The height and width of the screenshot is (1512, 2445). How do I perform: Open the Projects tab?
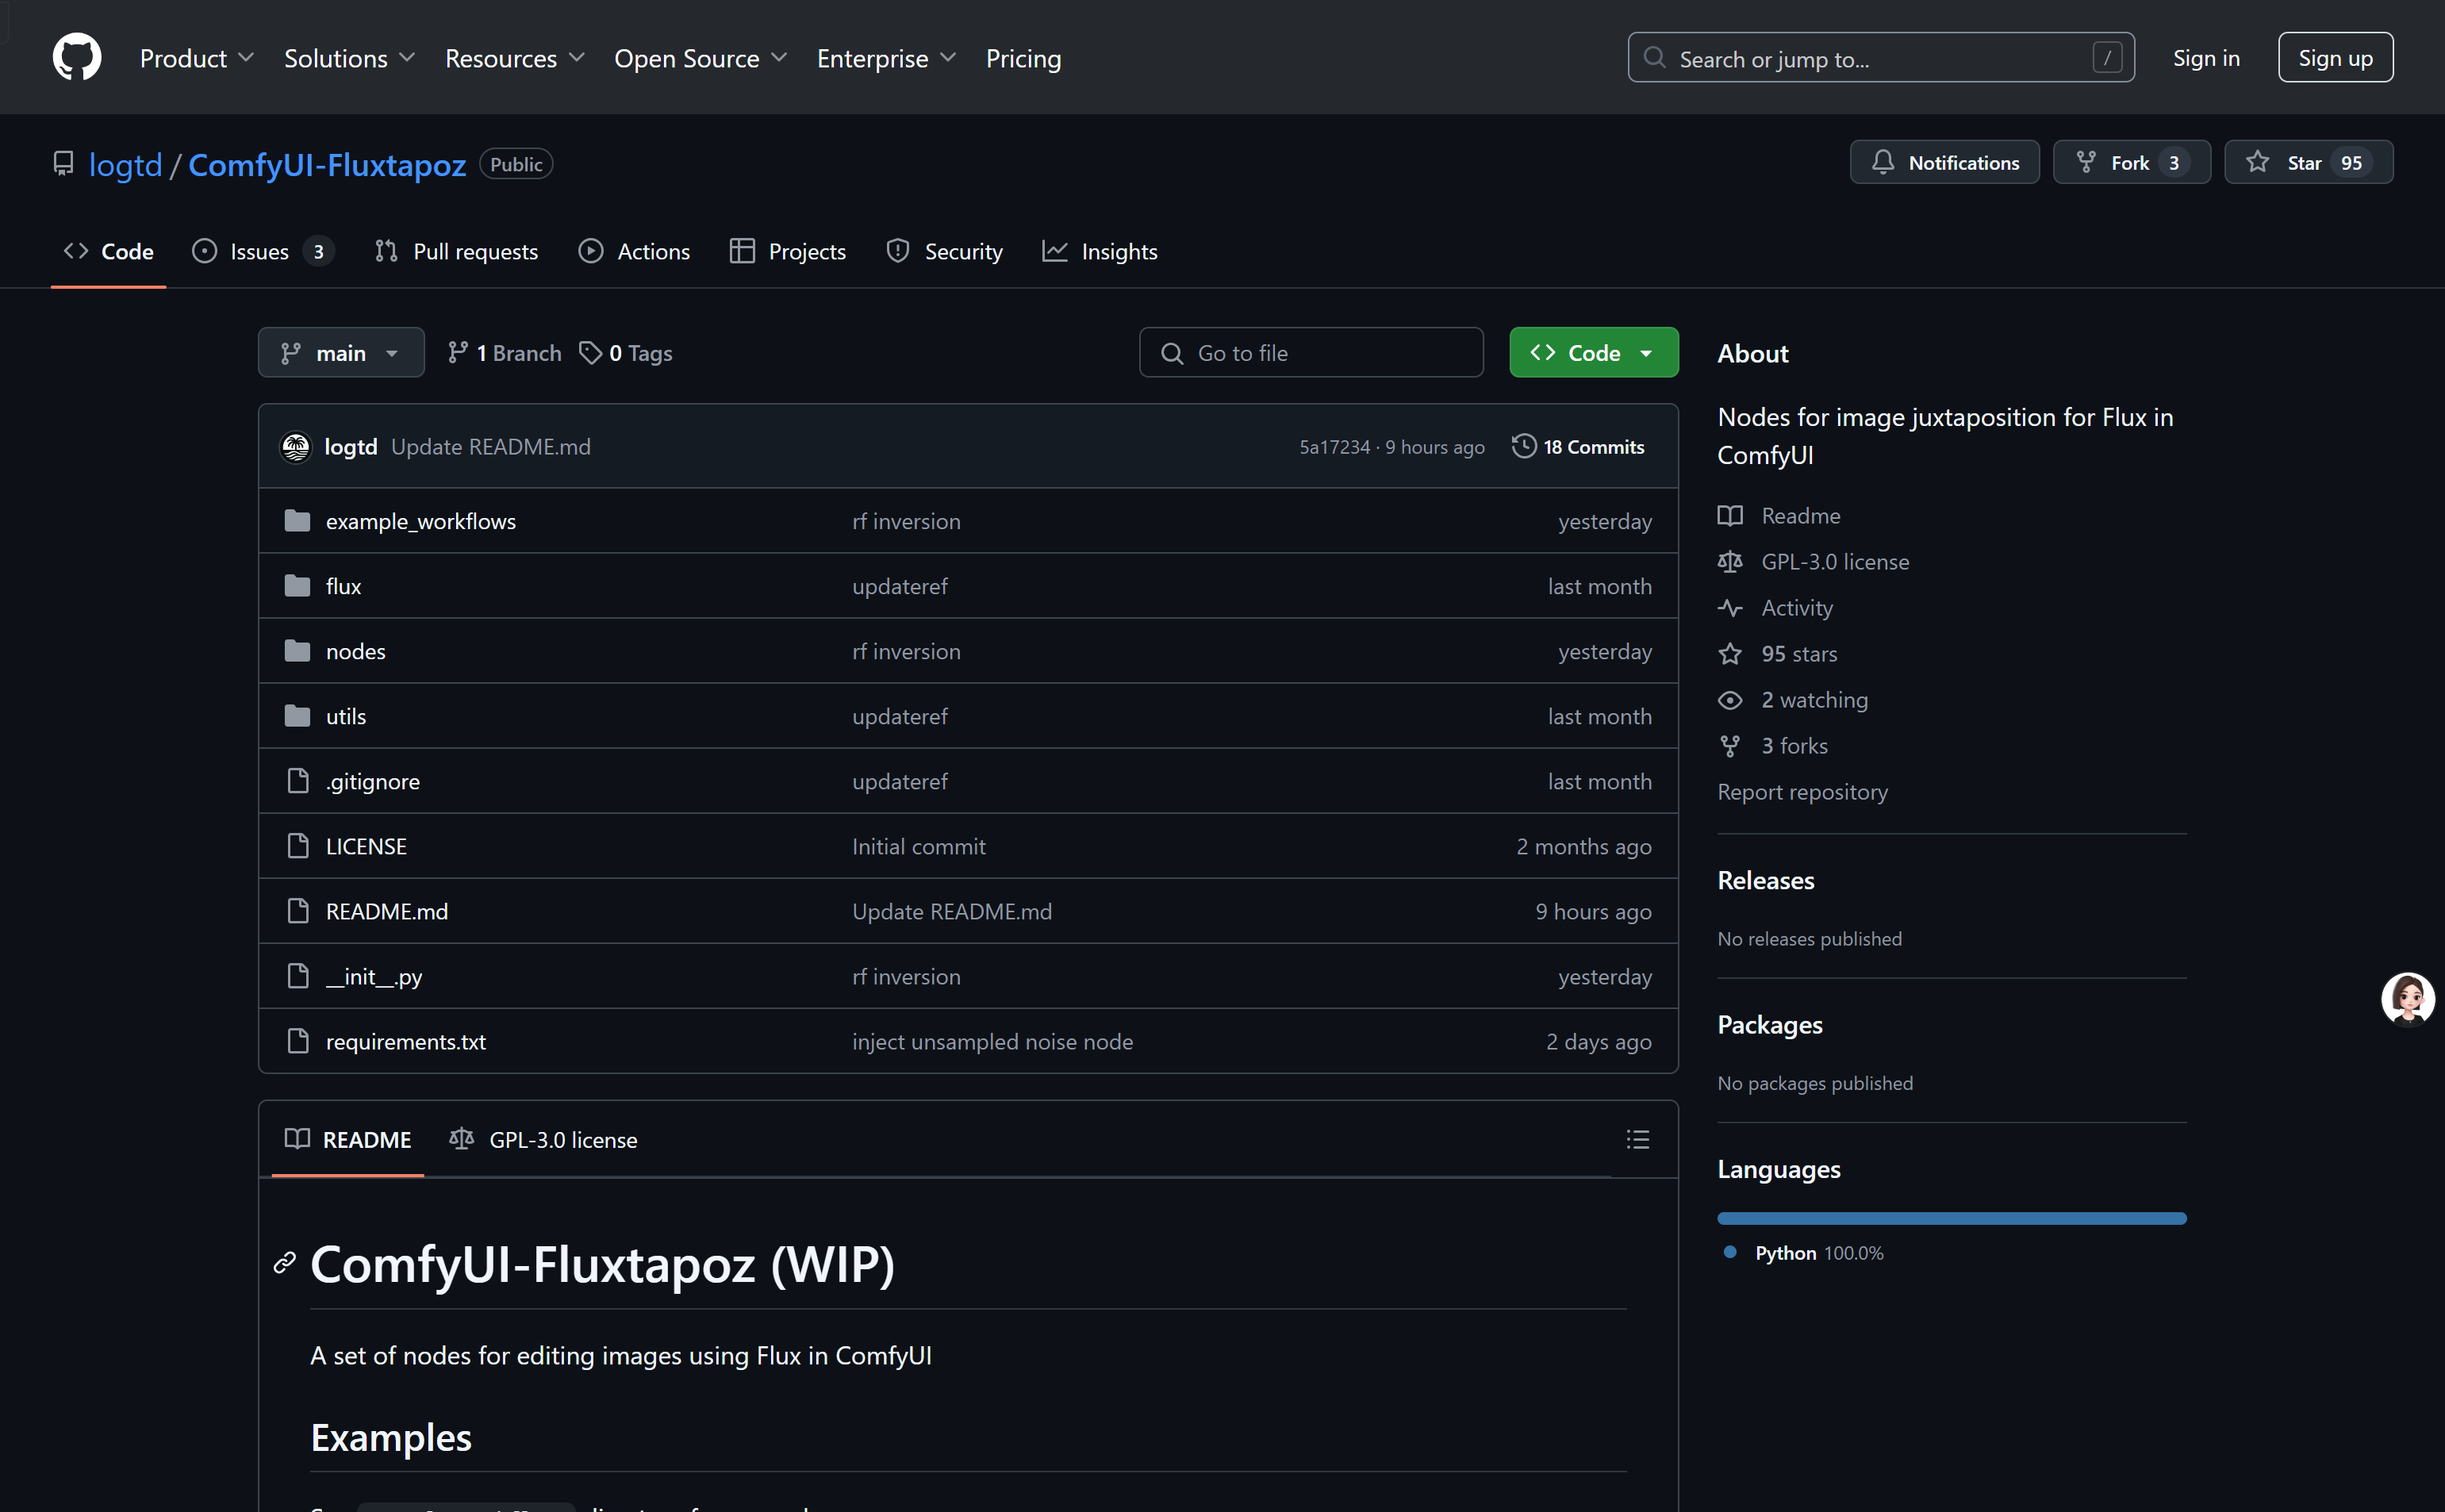[x=788, y=251]
